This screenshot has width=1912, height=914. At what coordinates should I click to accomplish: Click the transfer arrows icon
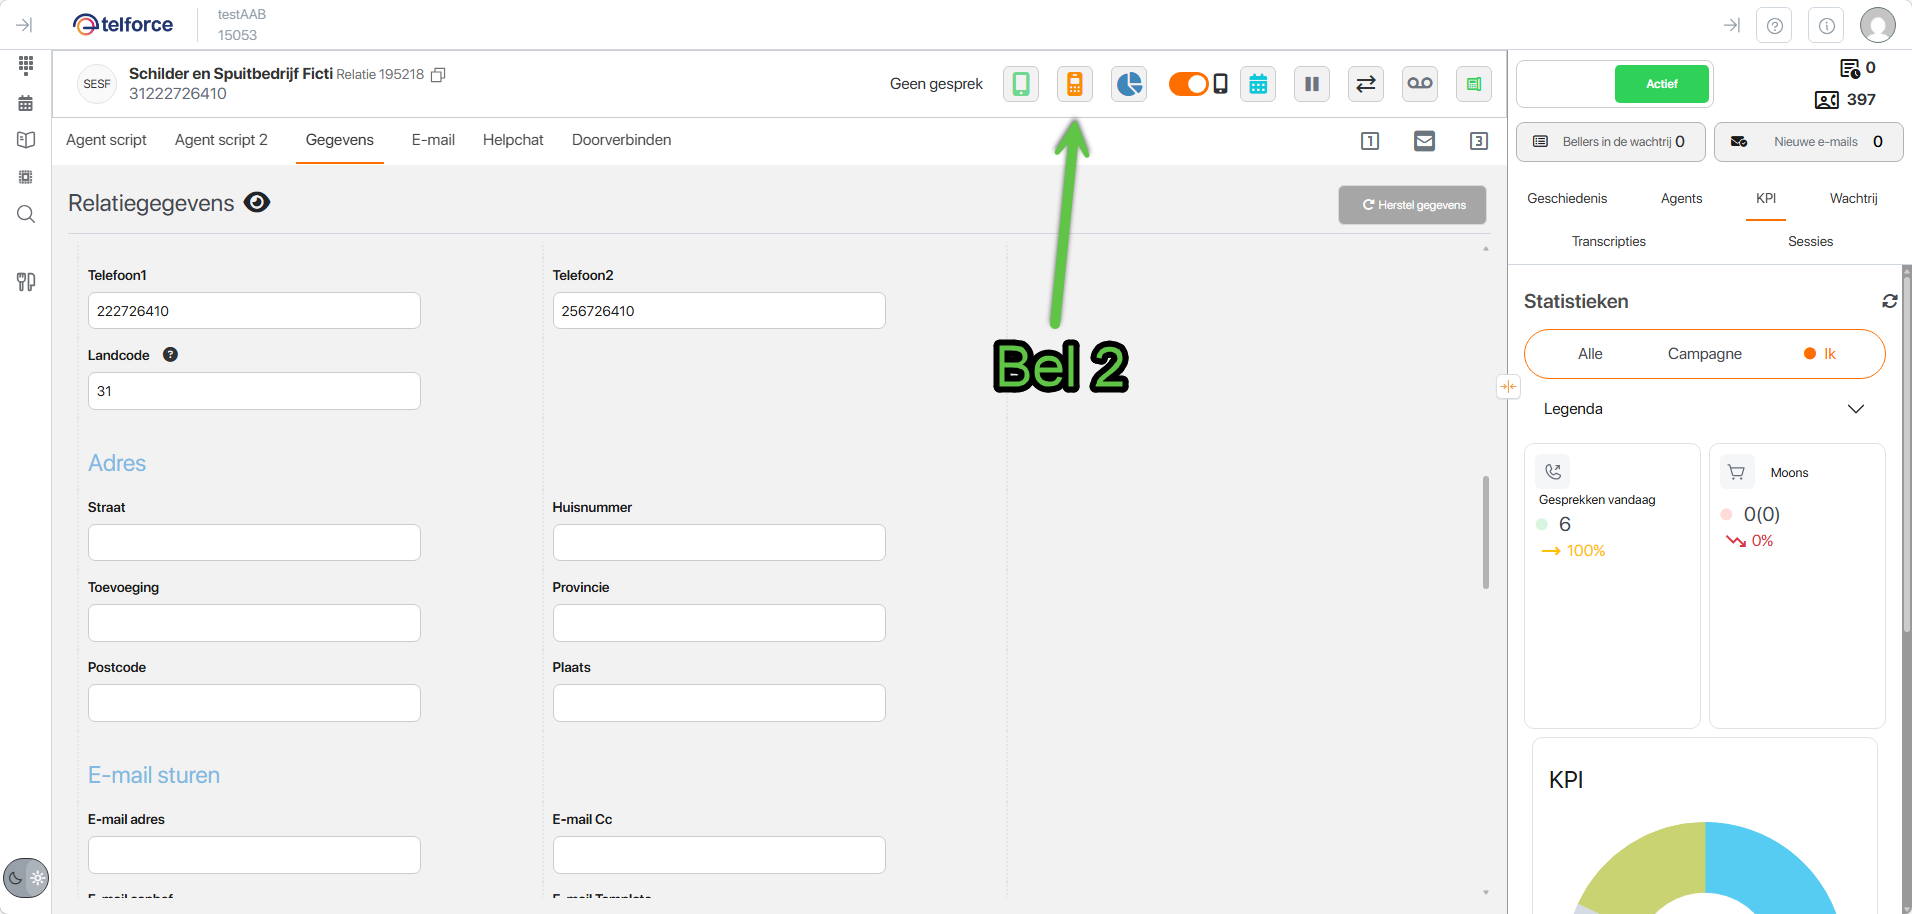coord(1365,84)
